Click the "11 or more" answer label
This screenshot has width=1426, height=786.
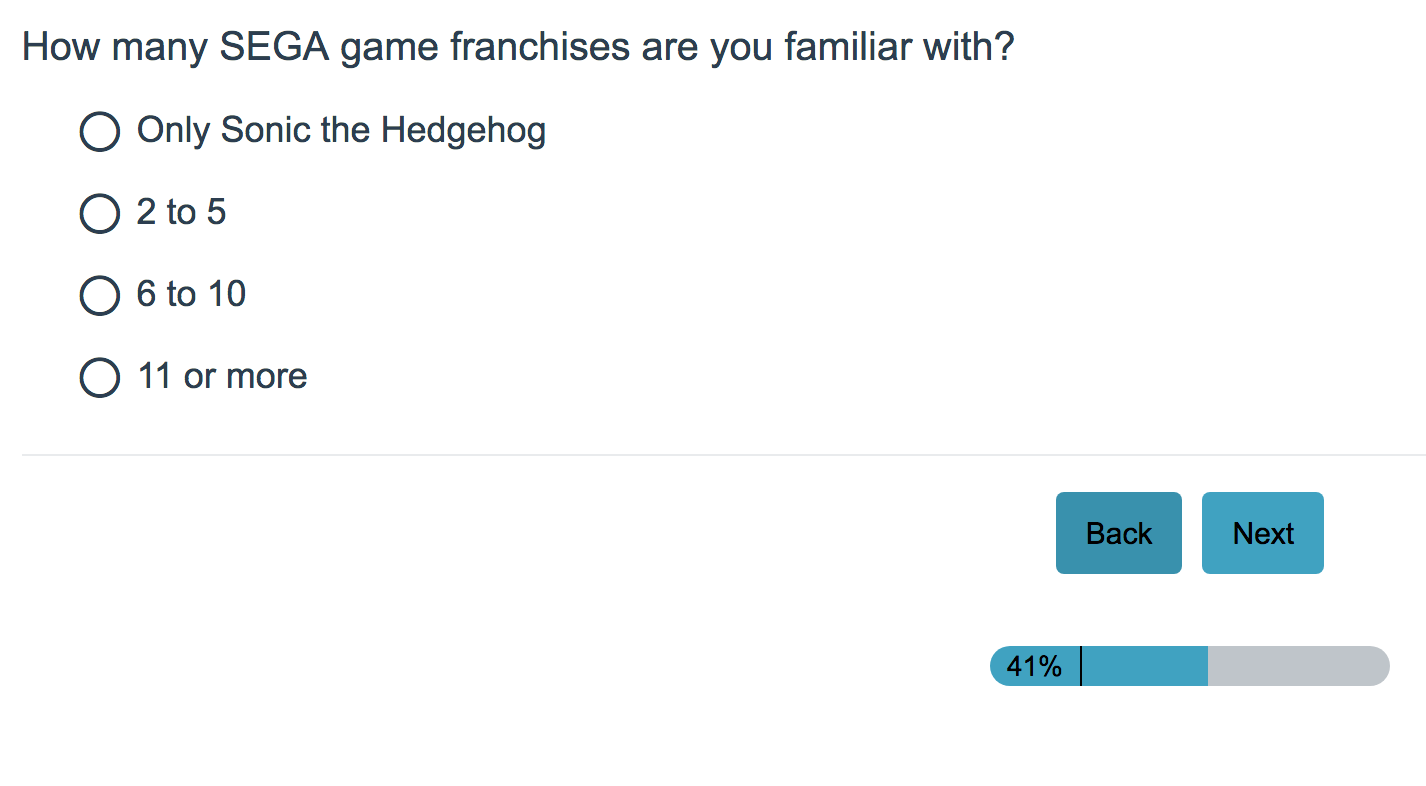pyautogui.click(x=222, y=376)
